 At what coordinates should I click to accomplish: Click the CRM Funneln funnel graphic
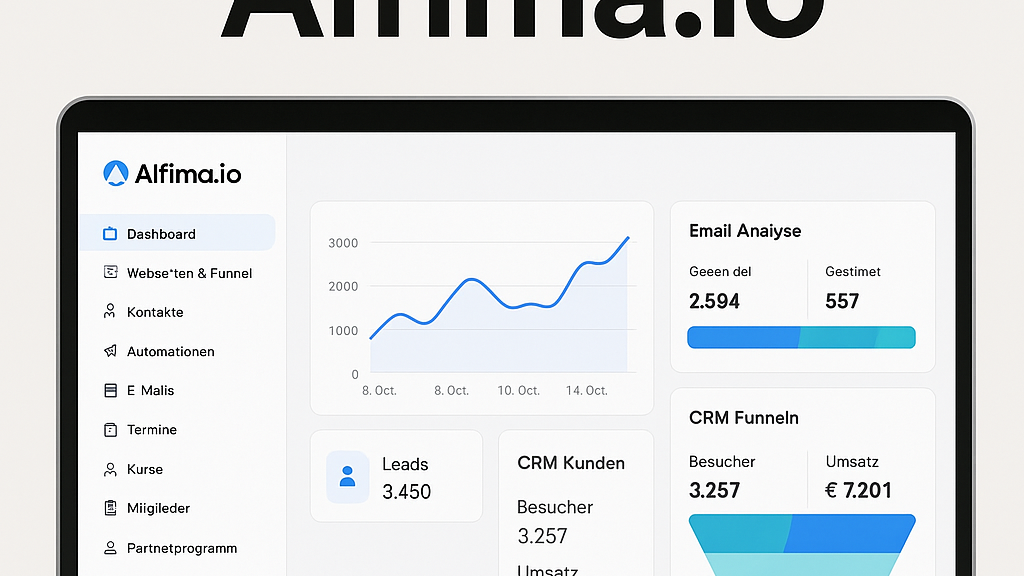802,545
